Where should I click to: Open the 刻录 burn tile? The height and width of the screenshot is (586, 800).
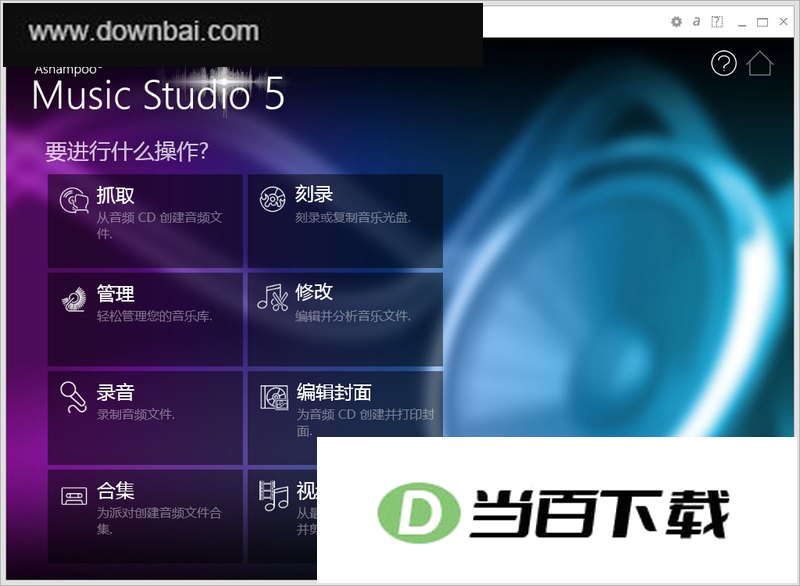click(345, 220)
